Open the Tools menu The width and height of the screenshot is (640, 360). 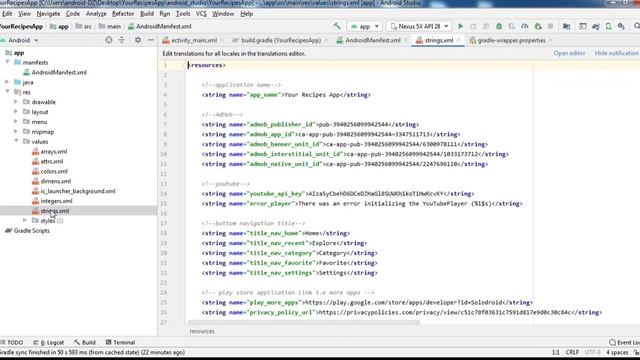click(x=183, y=13)
